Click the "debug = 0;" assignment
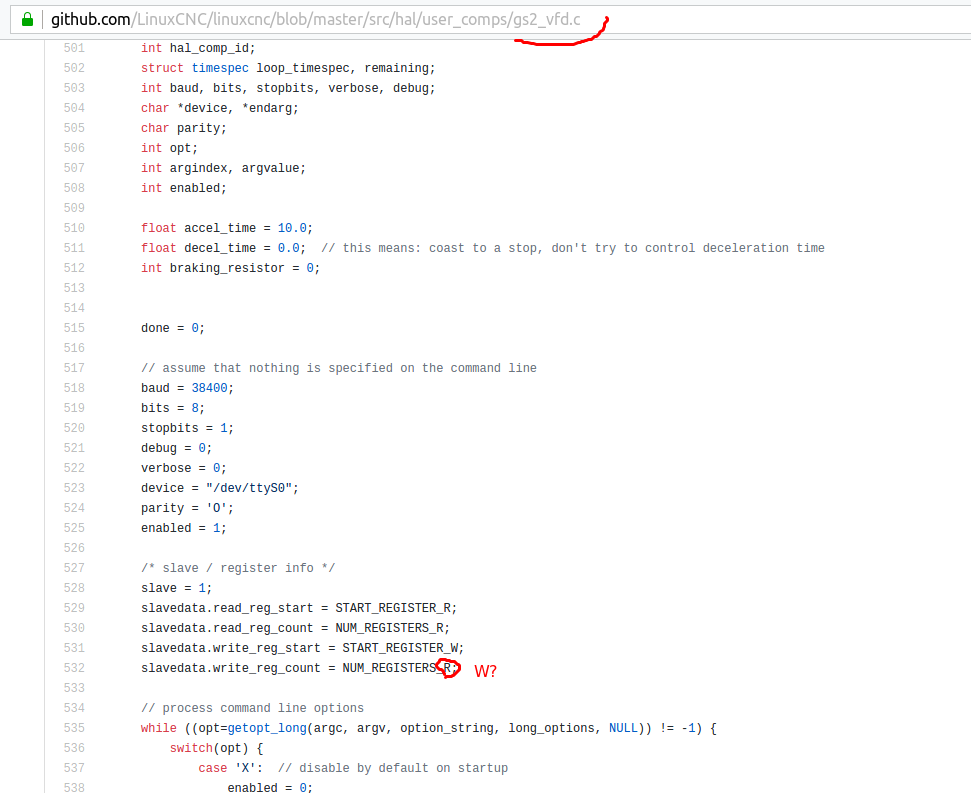The height and width of the screenshot is (793, 972). tap(176, 448)
